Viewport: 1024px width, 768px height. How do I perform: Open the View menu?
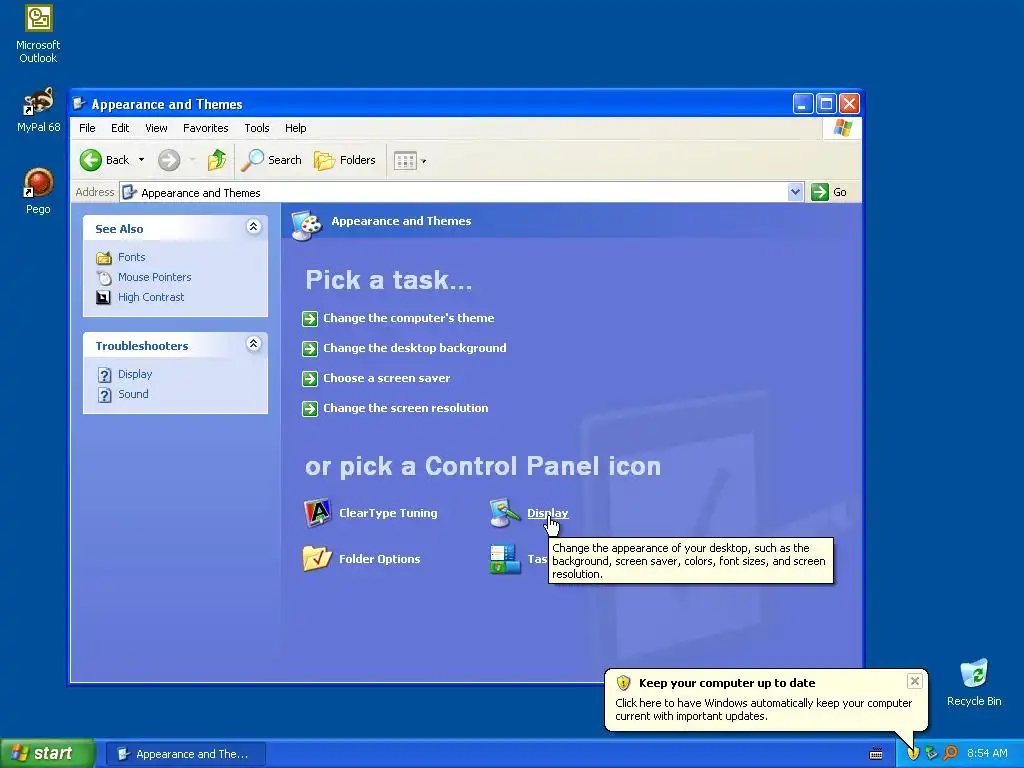[x=156, y=128]
